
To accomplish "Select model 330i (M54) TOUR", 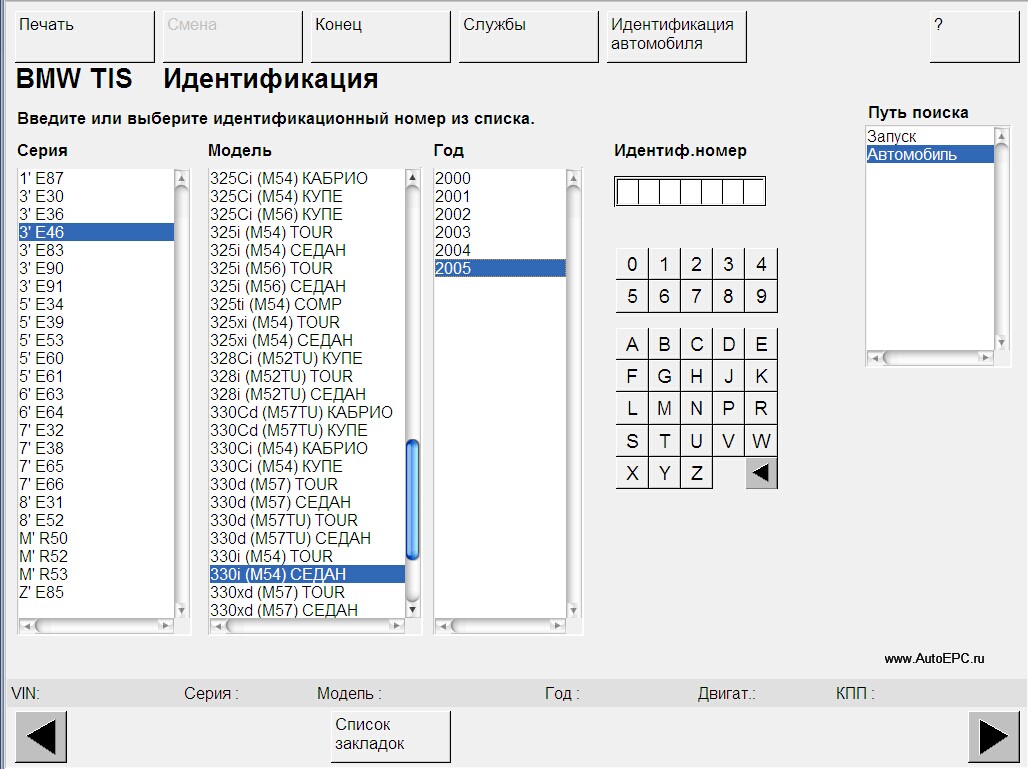I will (x=307, y=556).
